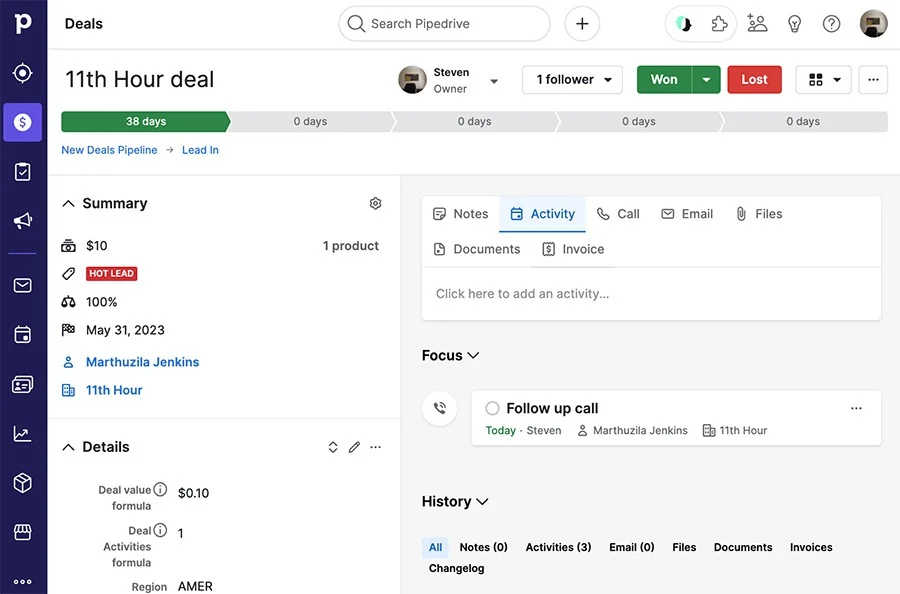Open the Products box icon in sidebar
Screen dimensions: 900x594
click(x=22, y=482)
